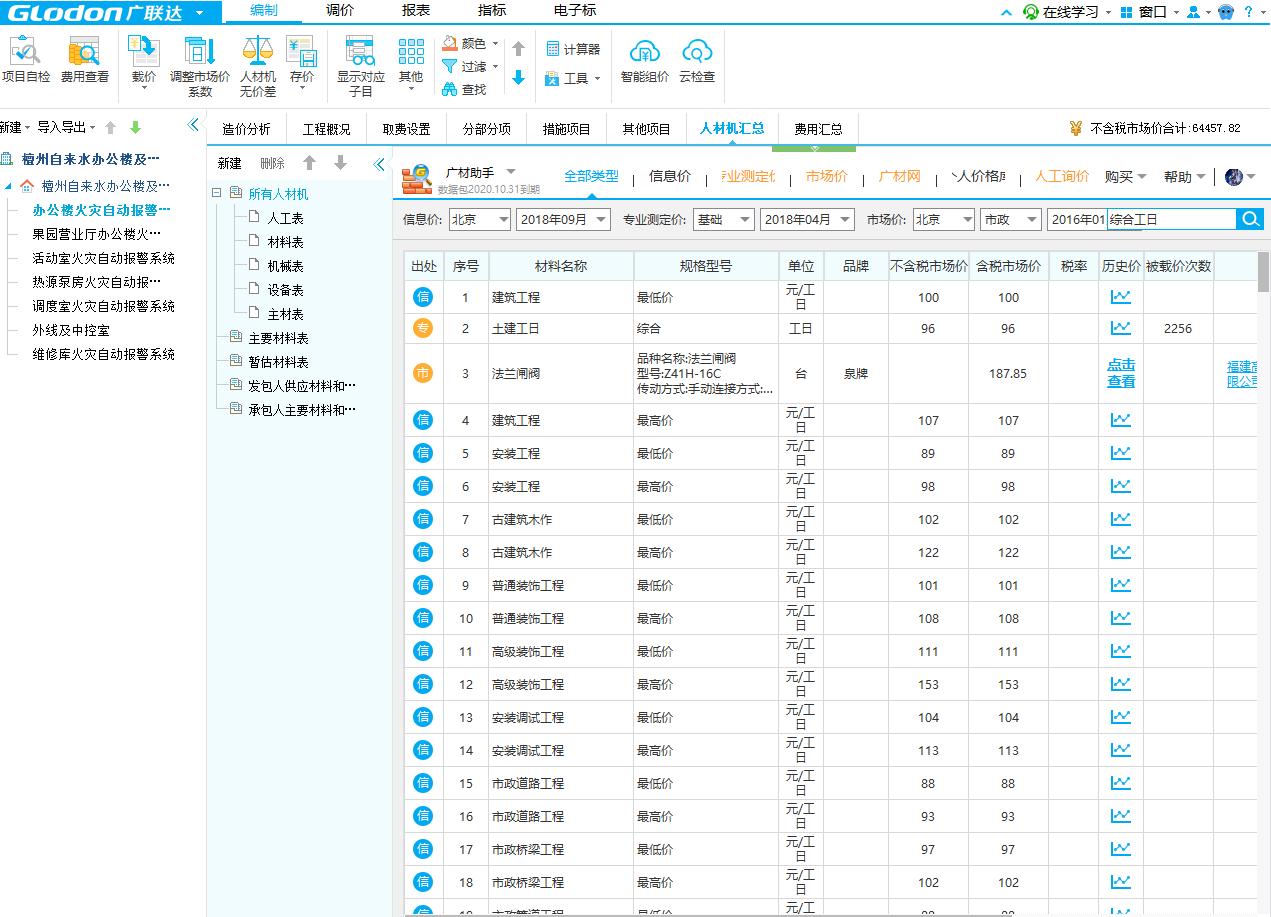Click history price chart icon in row 5

pyautogui.click(x=1120, y=453)
